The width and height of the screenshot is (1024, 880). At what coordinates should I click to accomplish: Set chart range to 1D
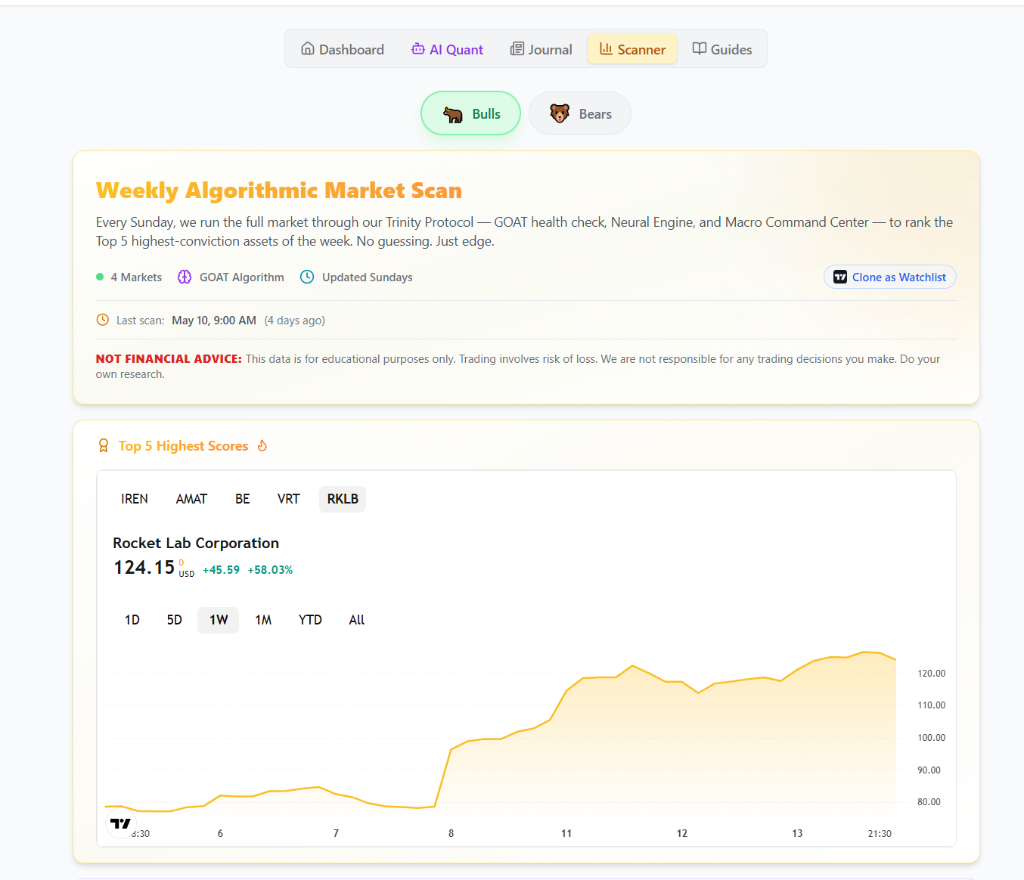tap(132, 620)
